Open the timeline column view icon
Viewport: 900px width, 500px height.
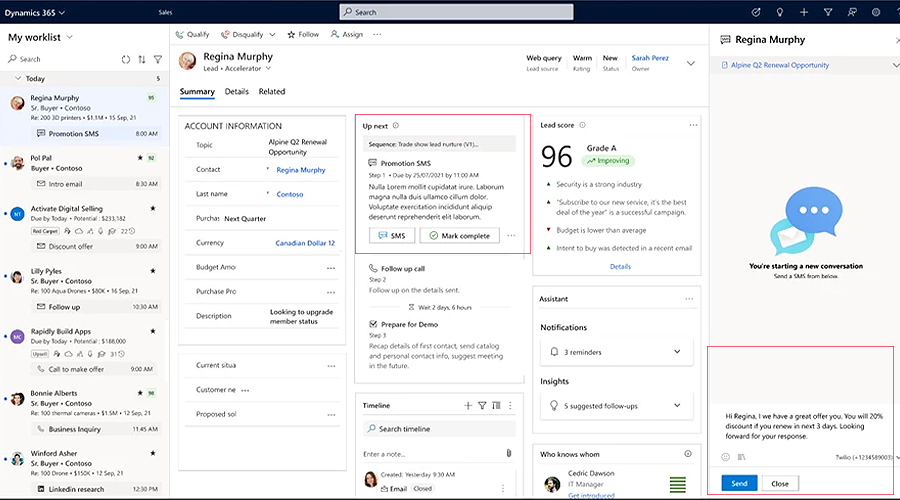496,405
